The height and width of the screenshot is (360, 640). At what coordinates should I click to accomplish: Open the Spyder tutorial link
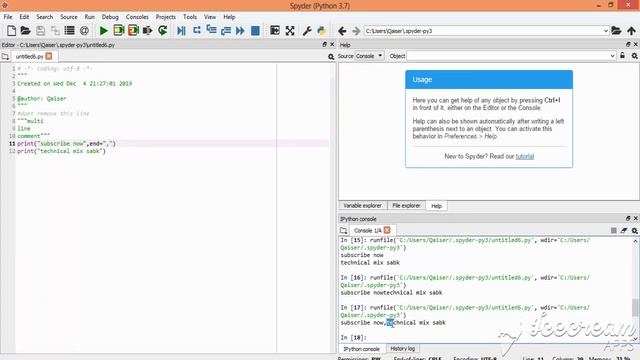click(x=524, y=156)
